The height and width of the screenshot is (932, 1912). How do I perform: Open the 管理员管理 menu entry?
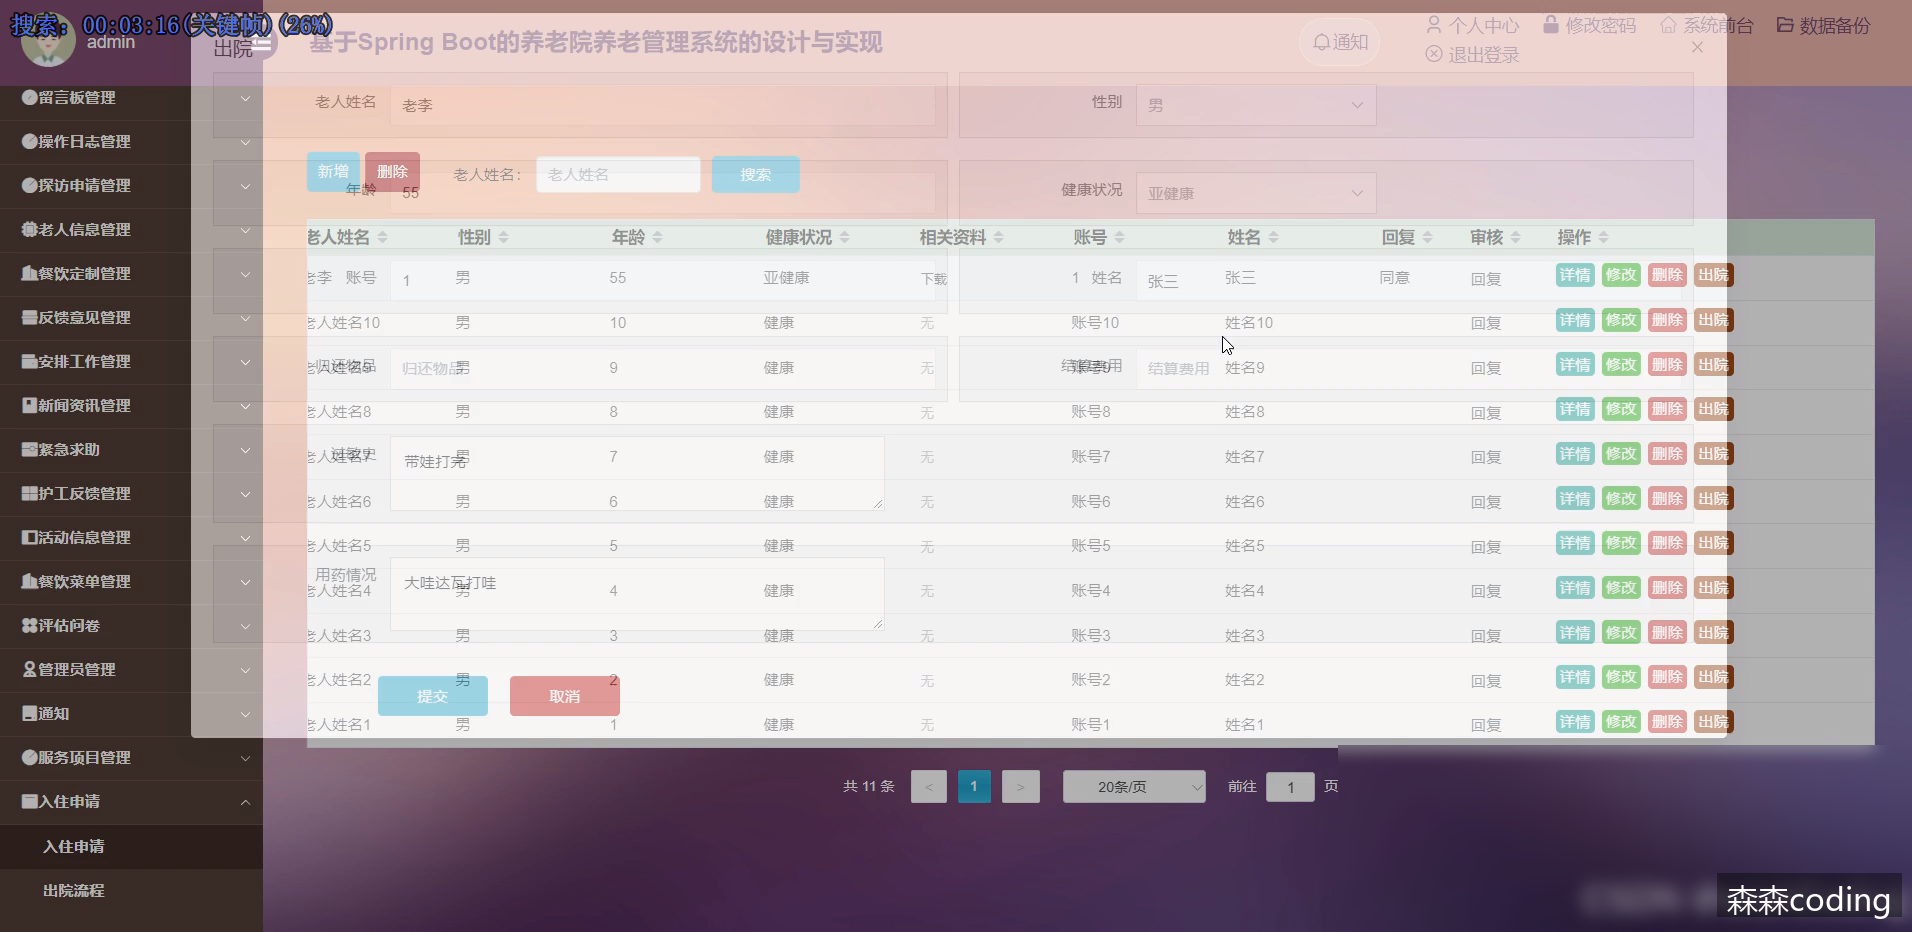tap(131, 670)
